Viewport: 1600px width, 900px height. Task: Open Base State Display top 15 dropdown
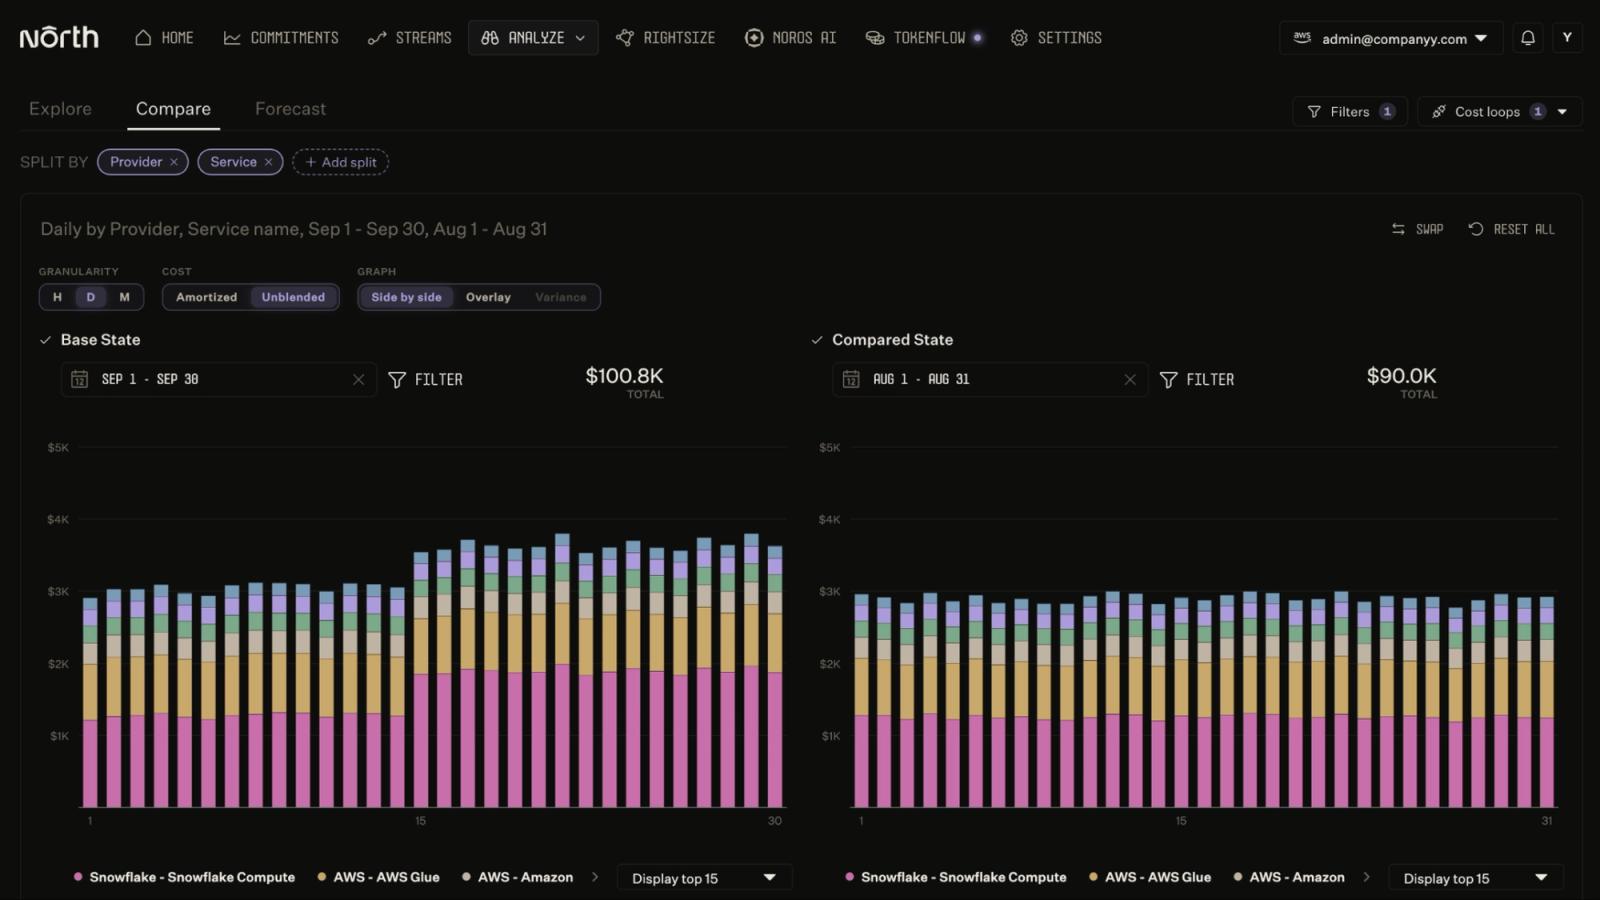(x=704, y=878)
